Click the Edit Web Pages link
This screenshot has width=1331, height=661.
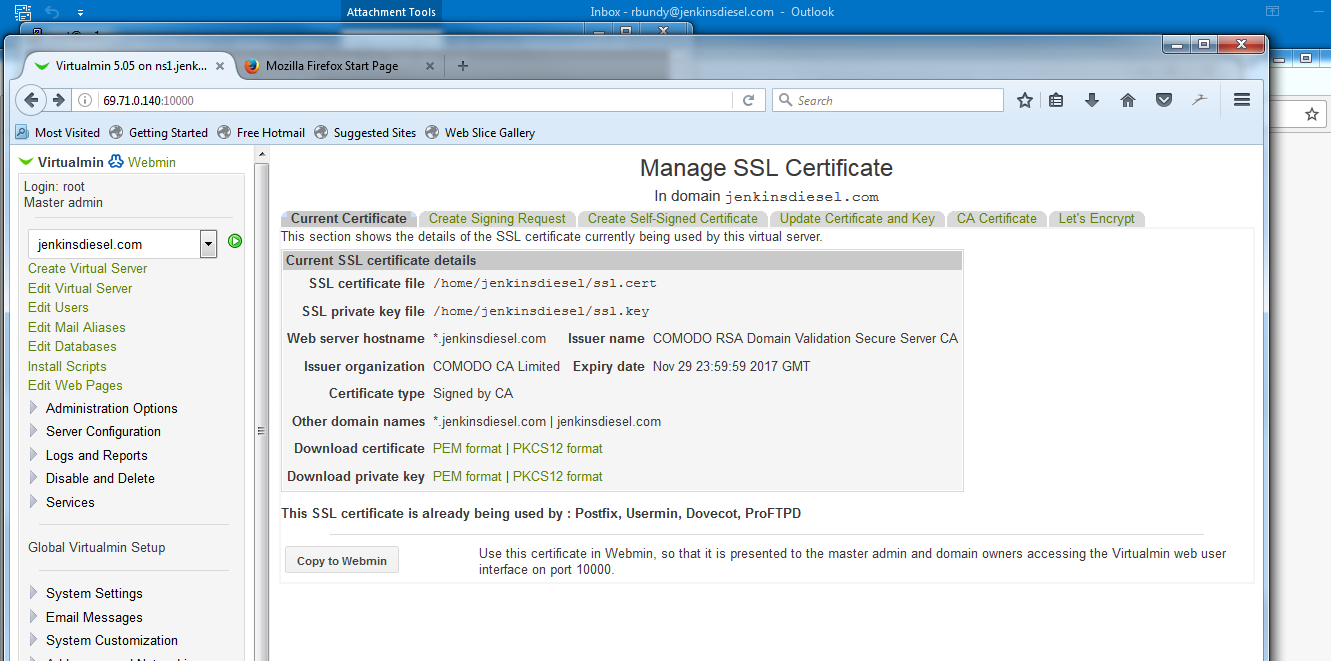75,385
